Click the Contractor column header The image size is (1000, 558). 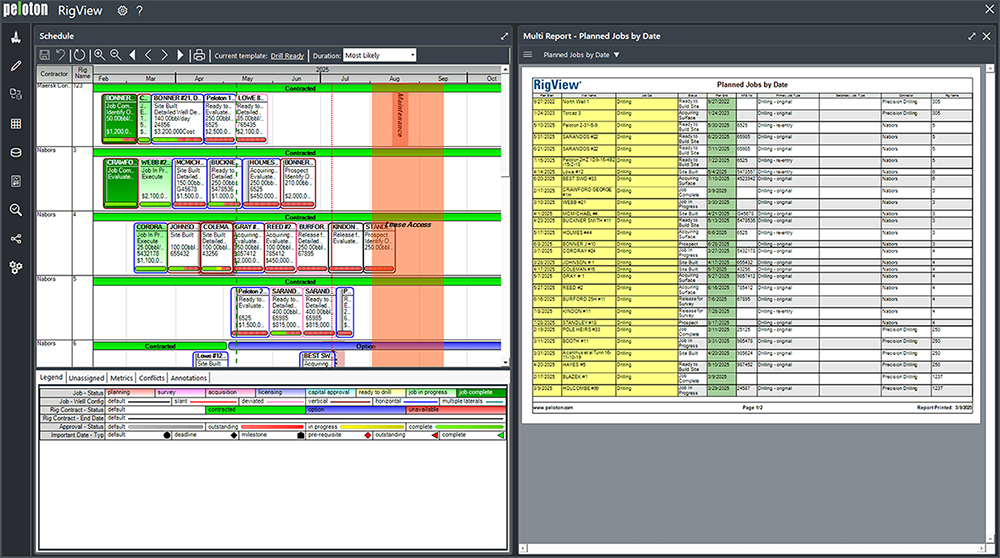click(53, 74)
